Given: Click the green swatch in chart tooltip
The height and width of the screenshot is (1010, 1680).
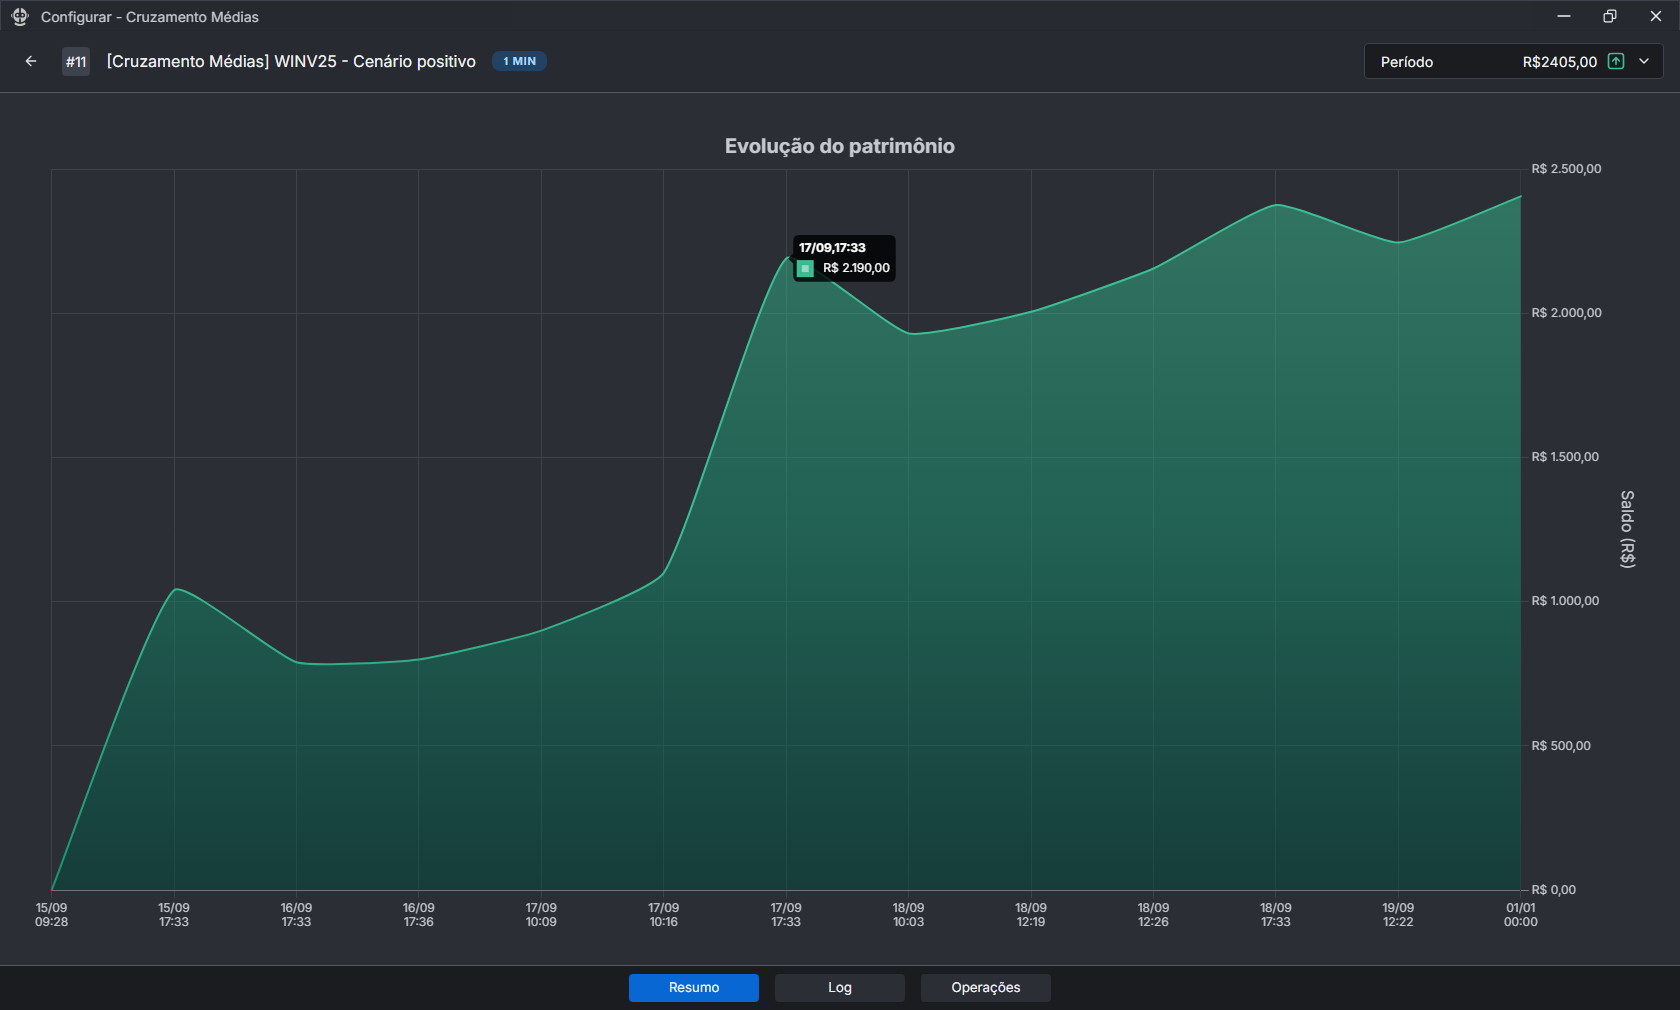Looking at the screenshot, I should pyautogui.click(x=805, y=268).
